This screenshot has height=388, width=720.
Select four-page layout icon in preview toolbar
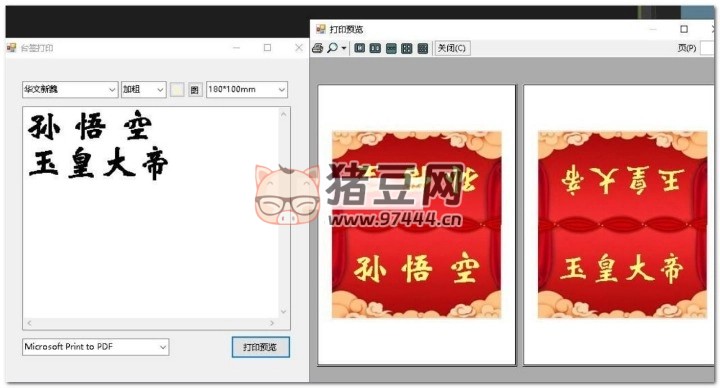[406, 48]
